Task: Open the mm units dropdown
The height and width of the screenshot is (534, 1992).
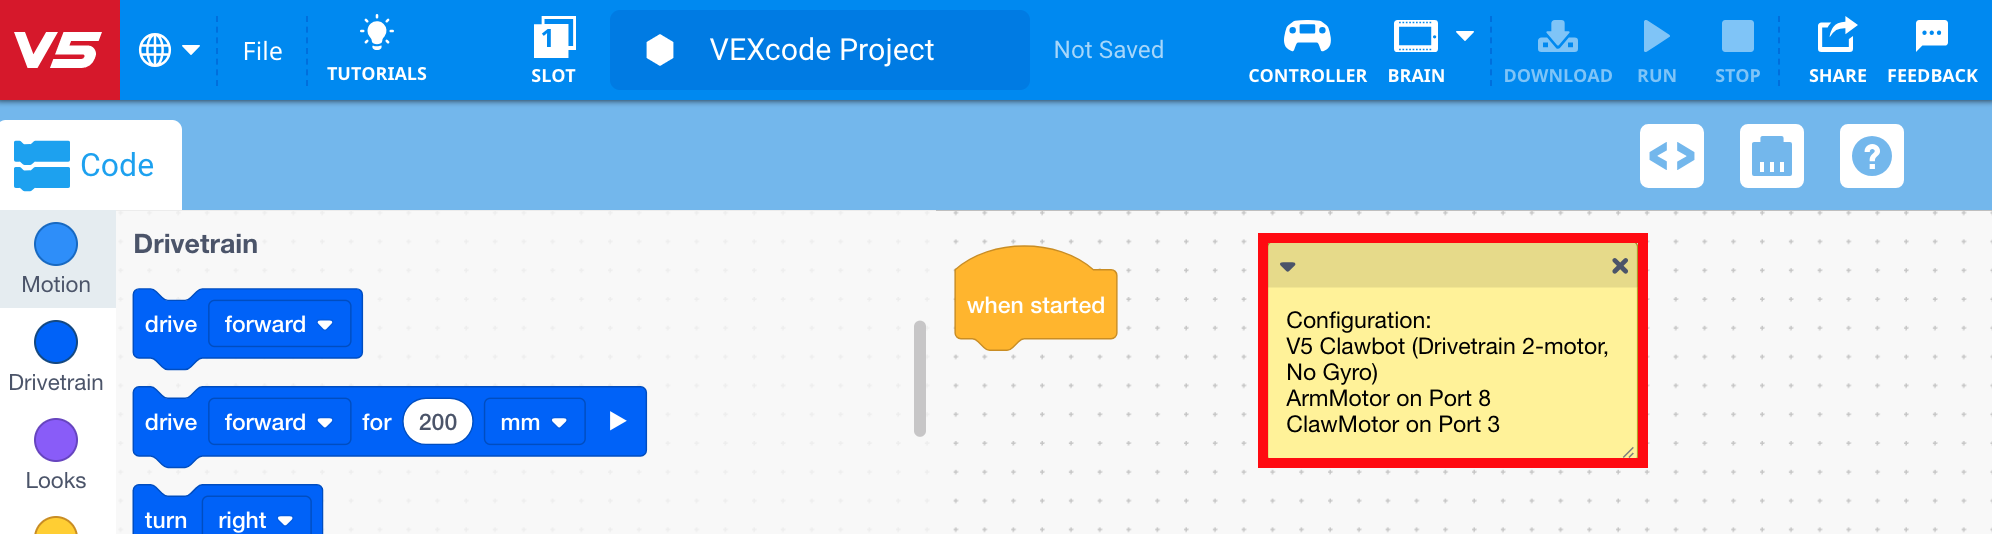Action: (x=534, y=422)
